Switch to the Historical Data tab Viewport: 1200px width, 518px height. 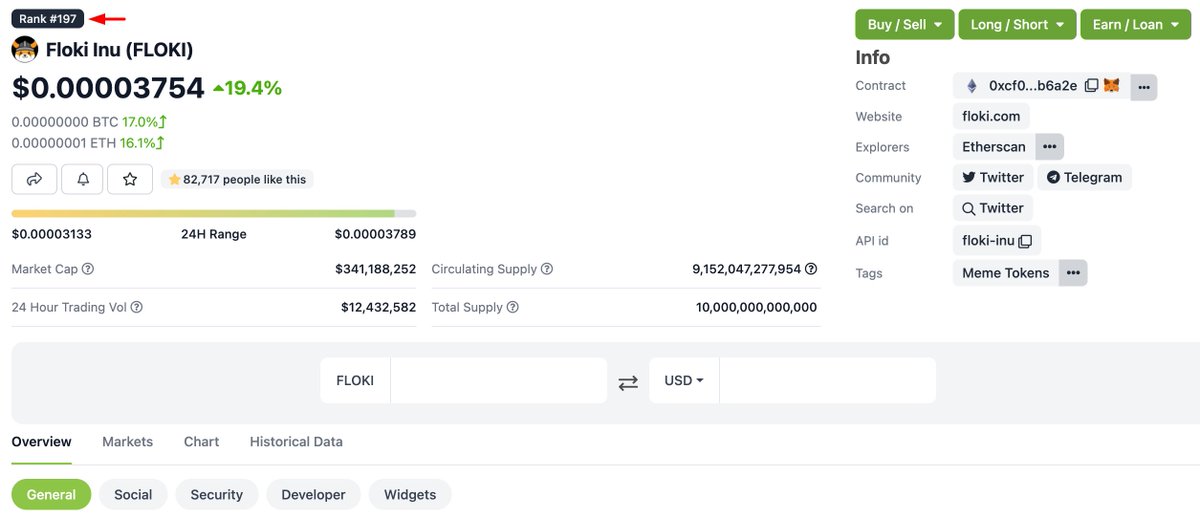(x=296, y=441)
